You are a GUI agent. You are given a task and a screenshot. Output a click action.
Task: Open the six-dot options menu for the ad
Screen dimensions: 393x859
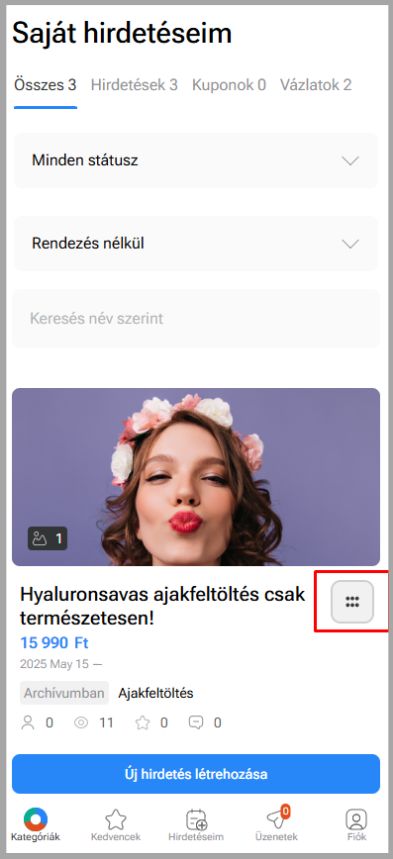tap(352, 602)
